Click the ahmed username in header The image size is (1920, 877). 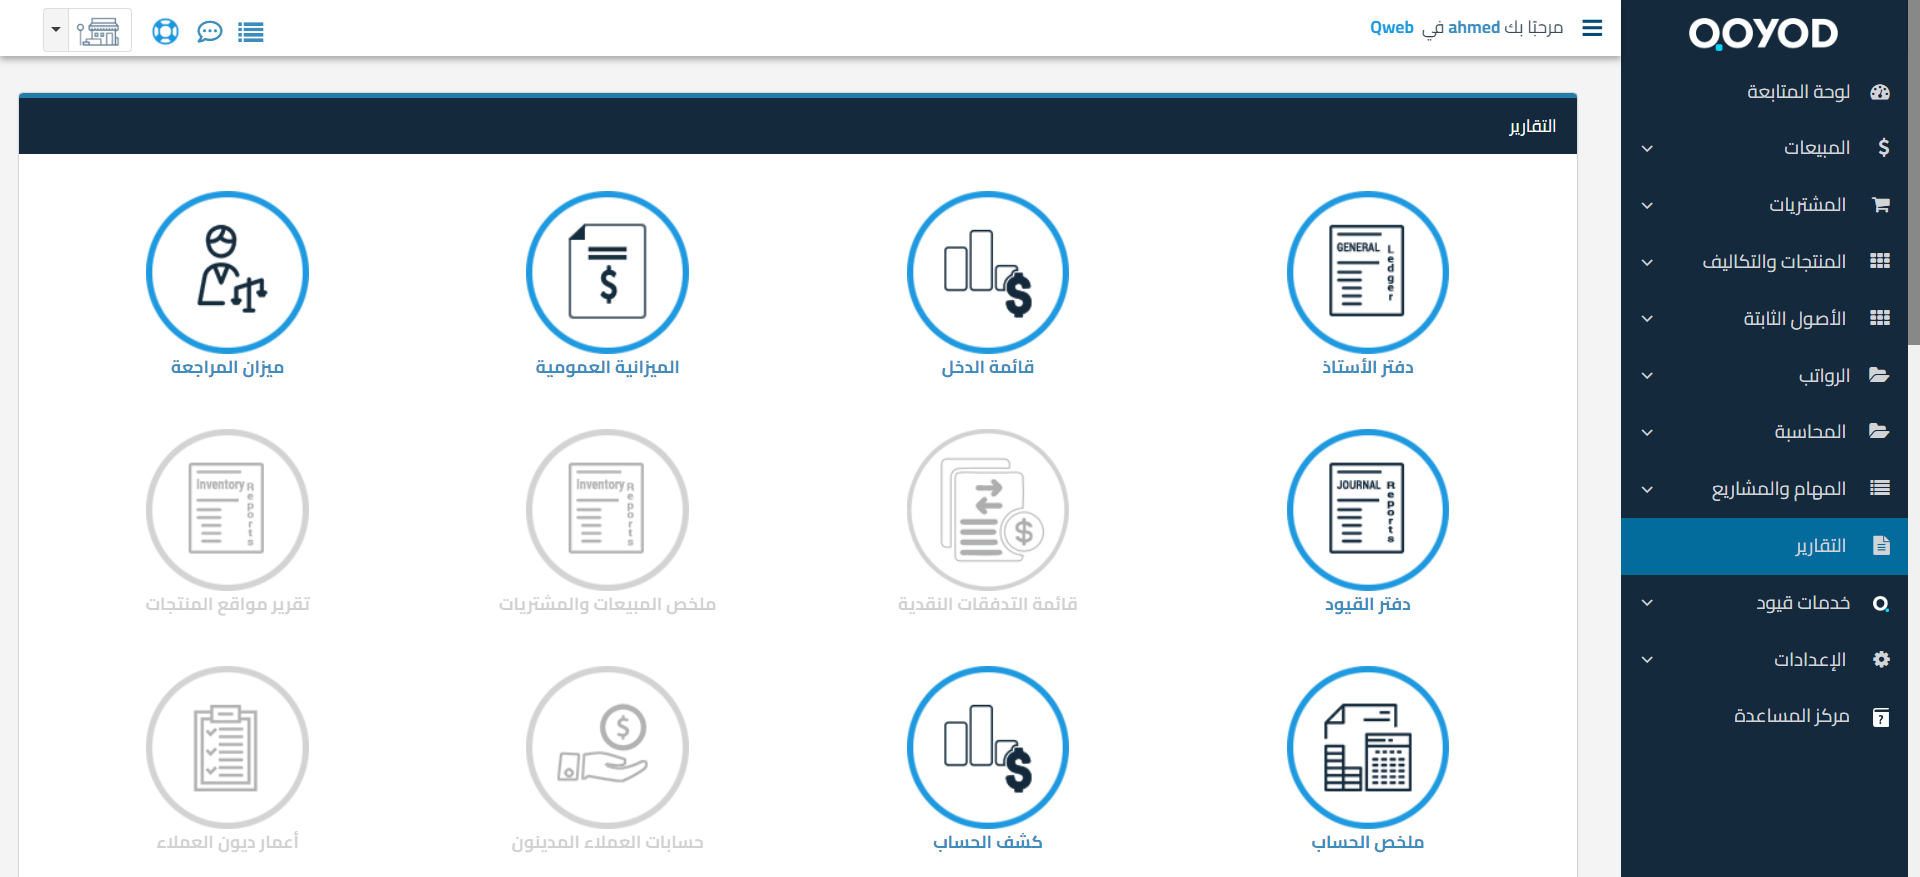pos(1474,28)
